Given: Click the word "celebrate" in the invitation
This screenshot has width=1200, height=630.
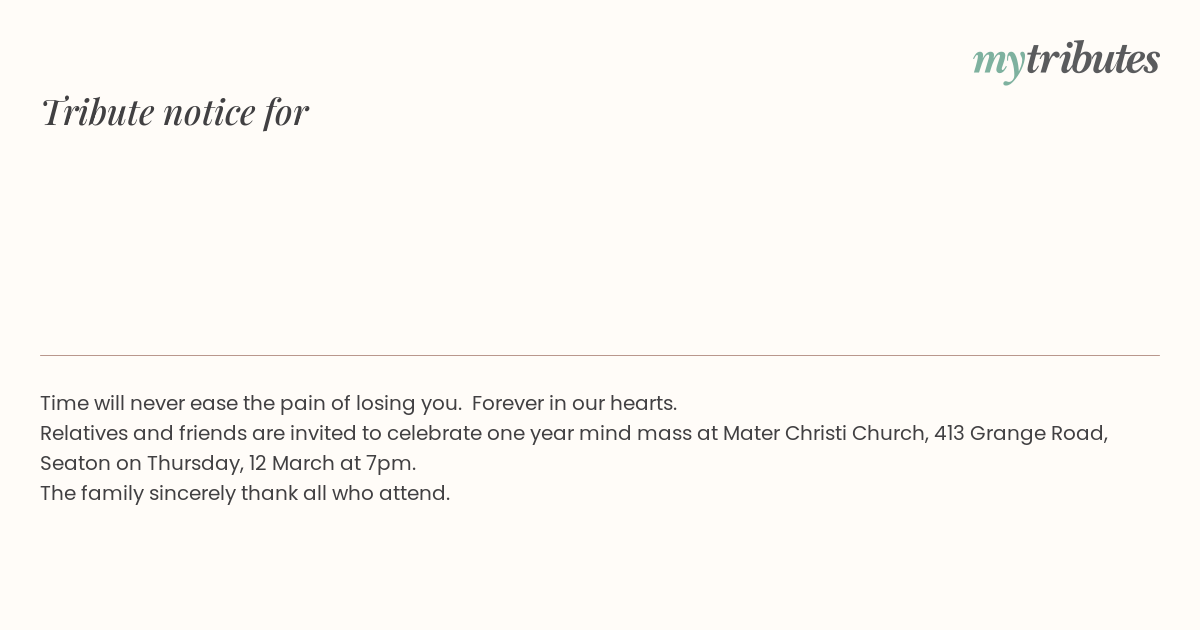Looking at the screenshot, I should [434, 434].
